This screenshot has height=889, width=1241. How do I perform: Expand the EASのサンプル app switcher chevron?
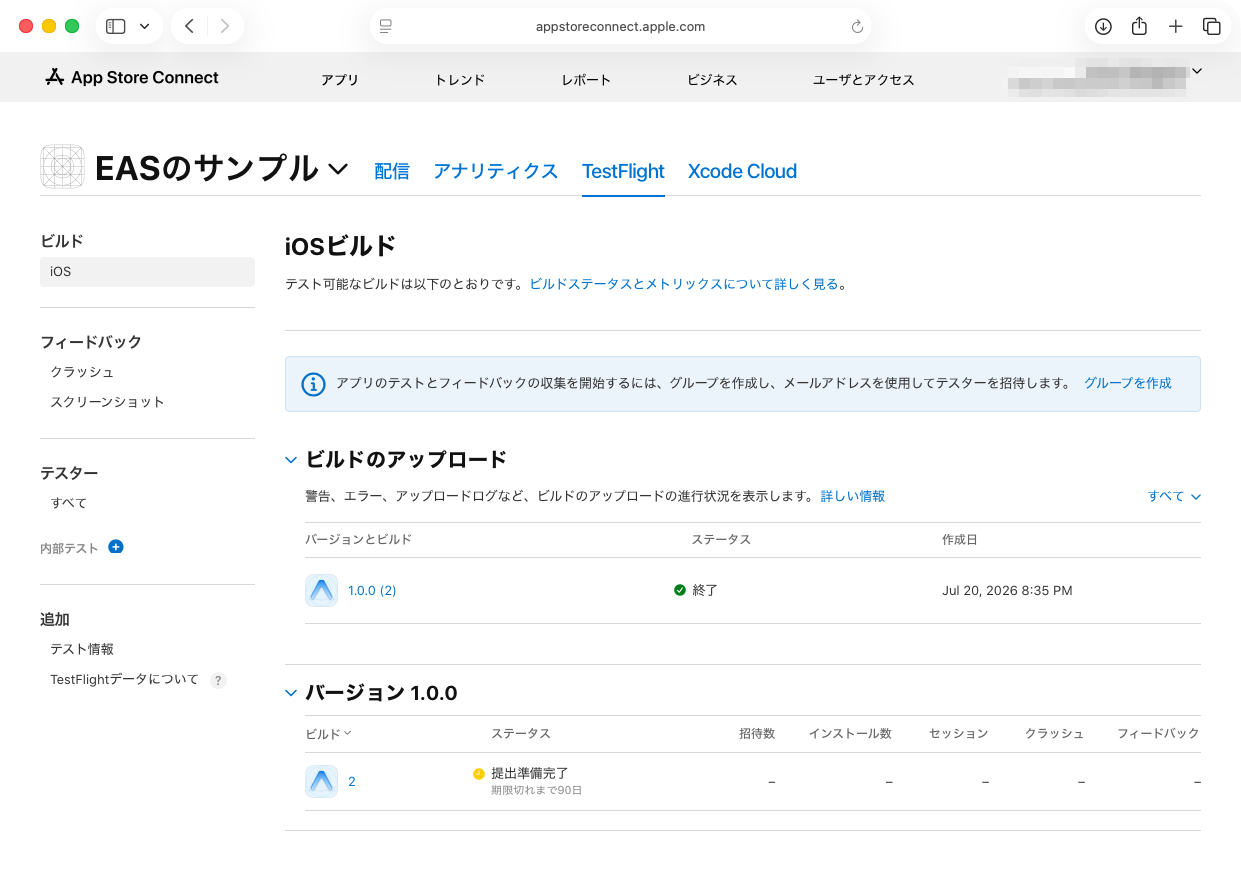pos(338,168)
